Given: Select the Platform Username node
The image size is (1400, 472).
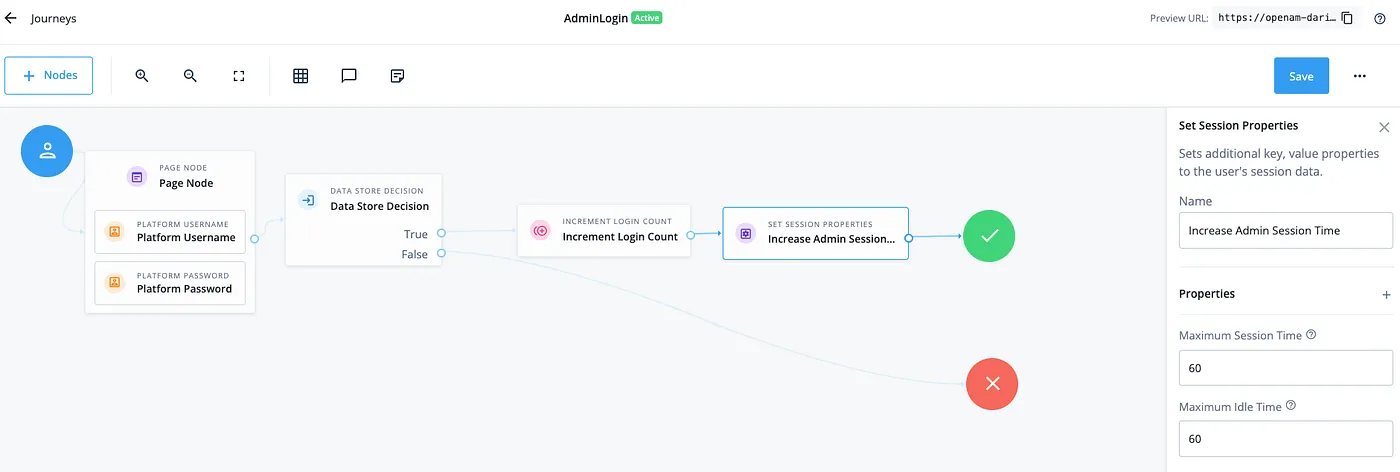Looking at the screenshot, I should (170, 232).
